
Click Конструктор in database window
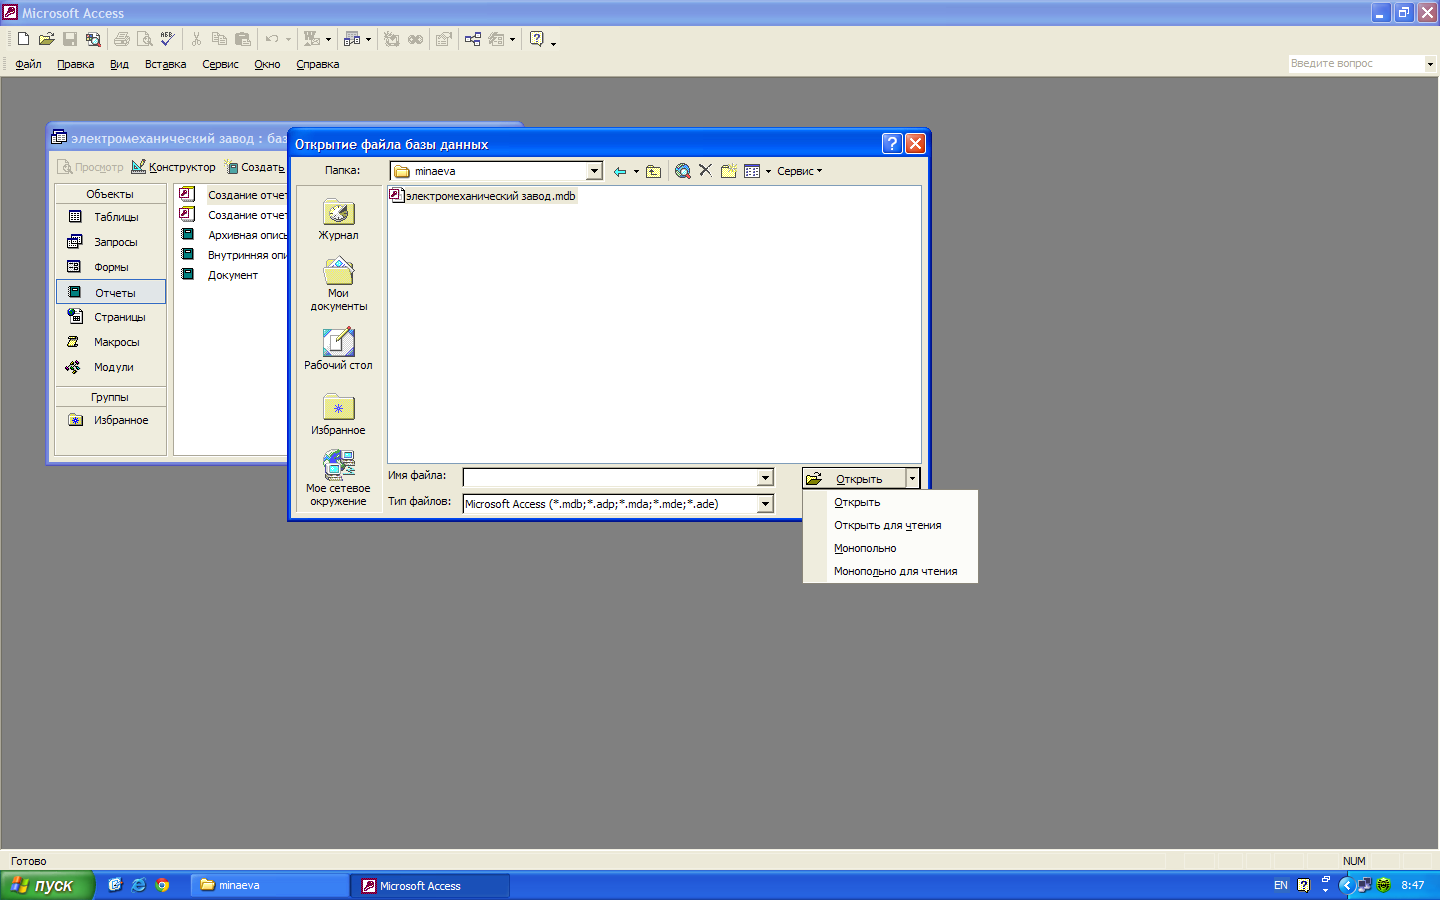[173, 167]
